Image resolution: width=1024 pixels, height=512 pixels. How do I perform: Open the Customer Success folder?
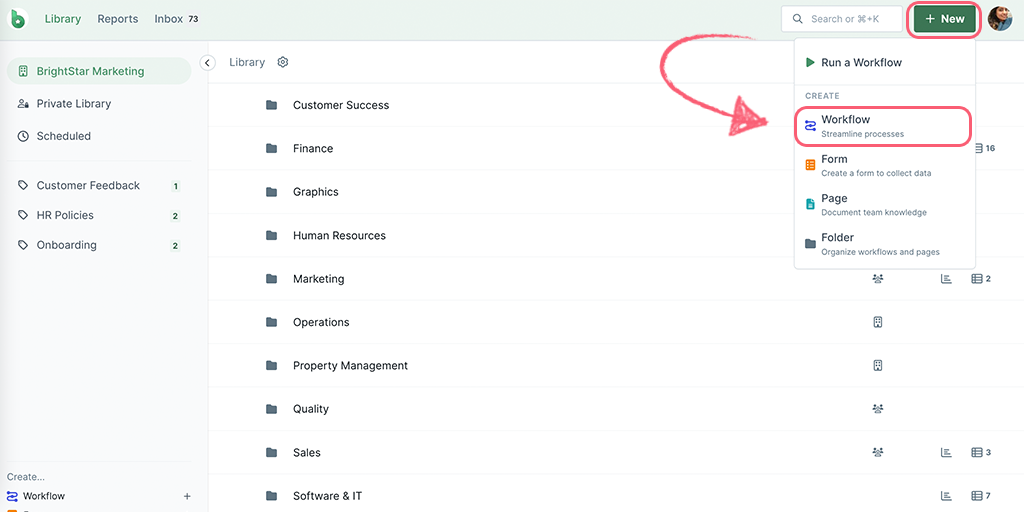[341, 105]
